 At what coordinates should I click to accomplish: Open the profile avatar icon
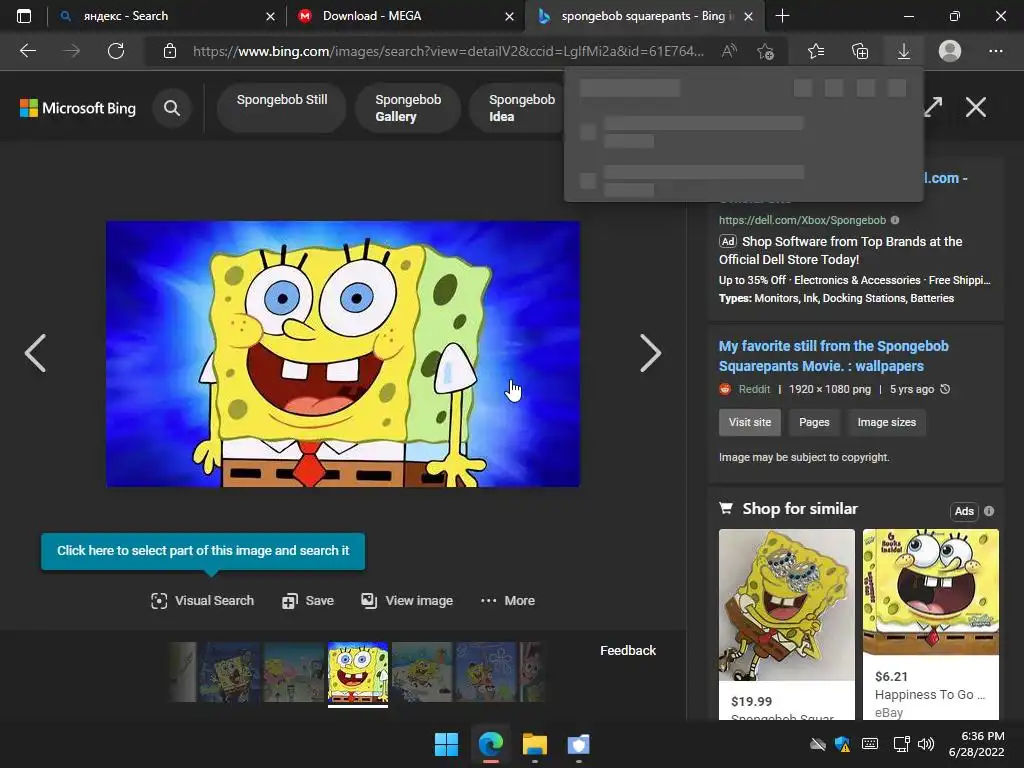(x=950, y=51)
